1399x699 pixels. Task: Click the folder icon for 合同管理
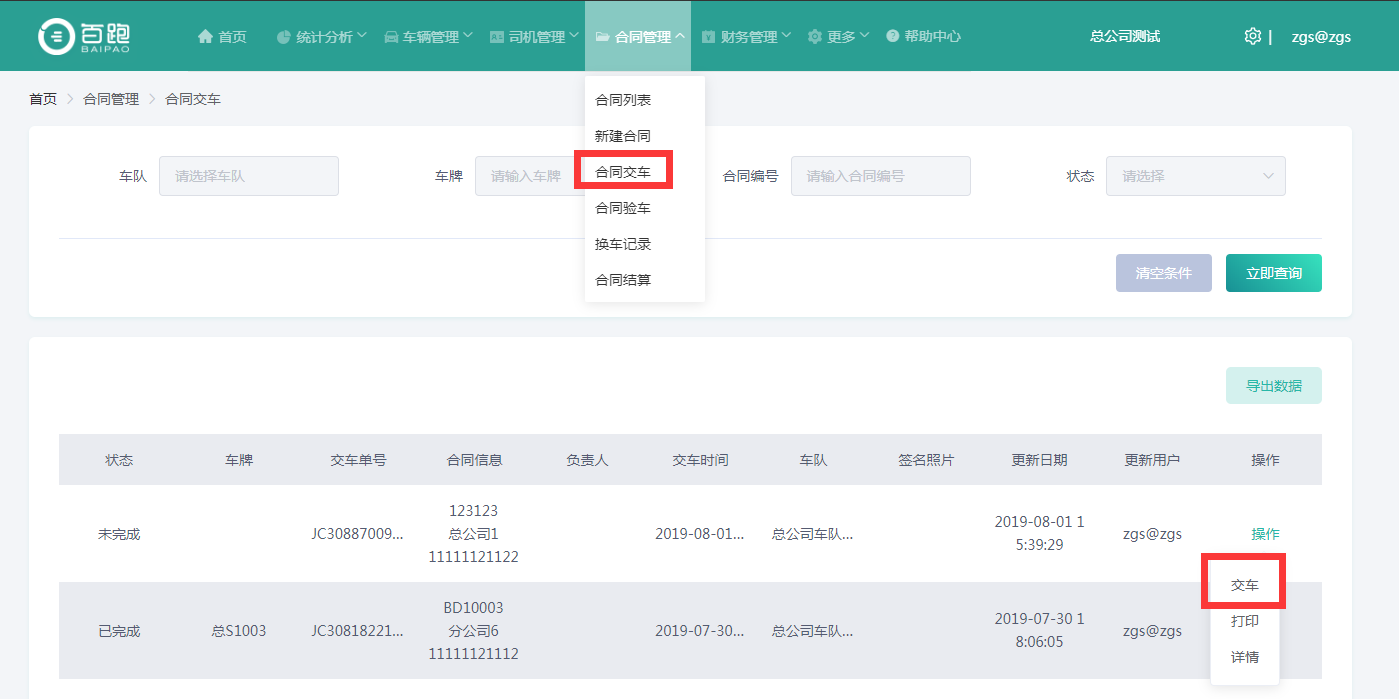(602, 37)
